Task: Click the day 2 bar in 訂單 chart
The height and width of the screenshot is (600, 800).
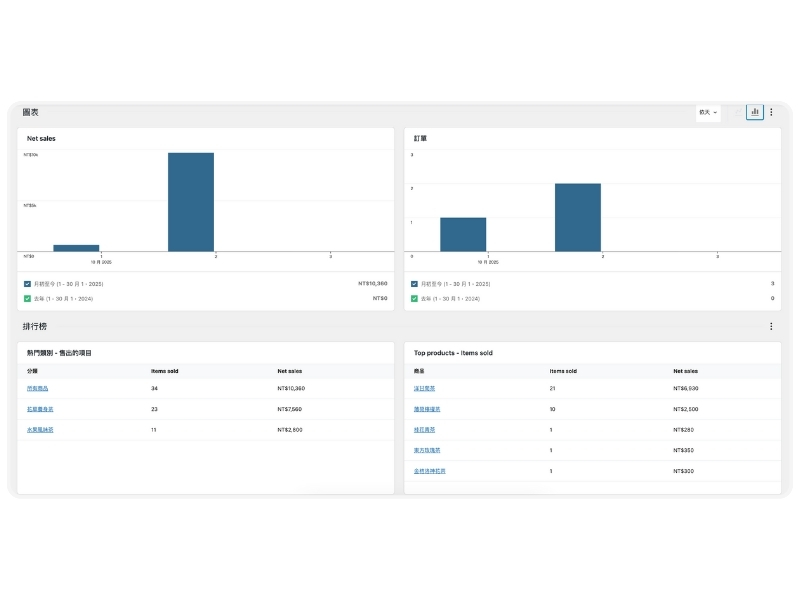Action: pyautogui.click(x=577, y=217)
